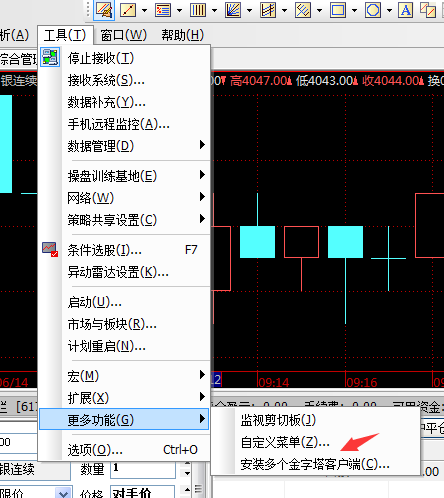This screenshot has width=444, height=498.
Task: Select 市场与板块(R)... menu item
Action: click(124, 324)
